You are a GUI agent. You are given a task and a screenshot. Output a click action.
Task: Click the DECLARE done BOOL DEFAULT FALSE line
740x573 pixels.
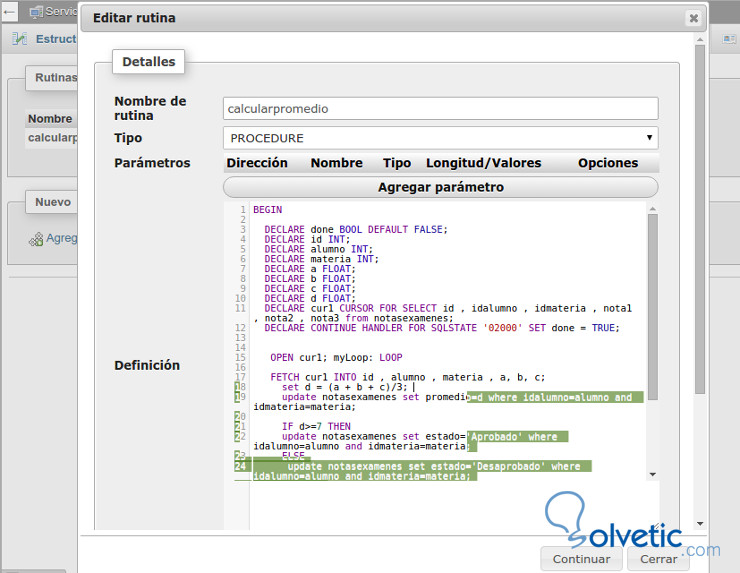356,229
